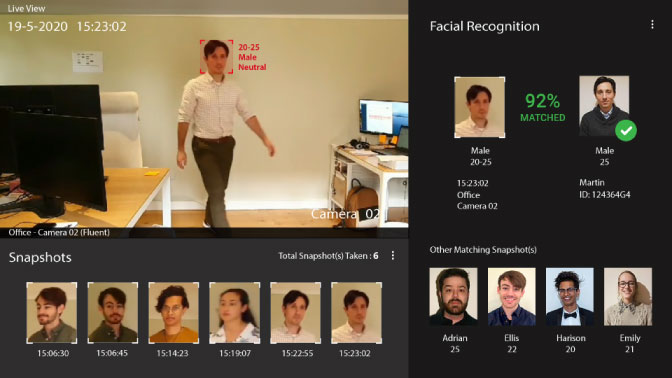Click the red face detection box in live view
The image size is (672, 378).
click(216, 57)
